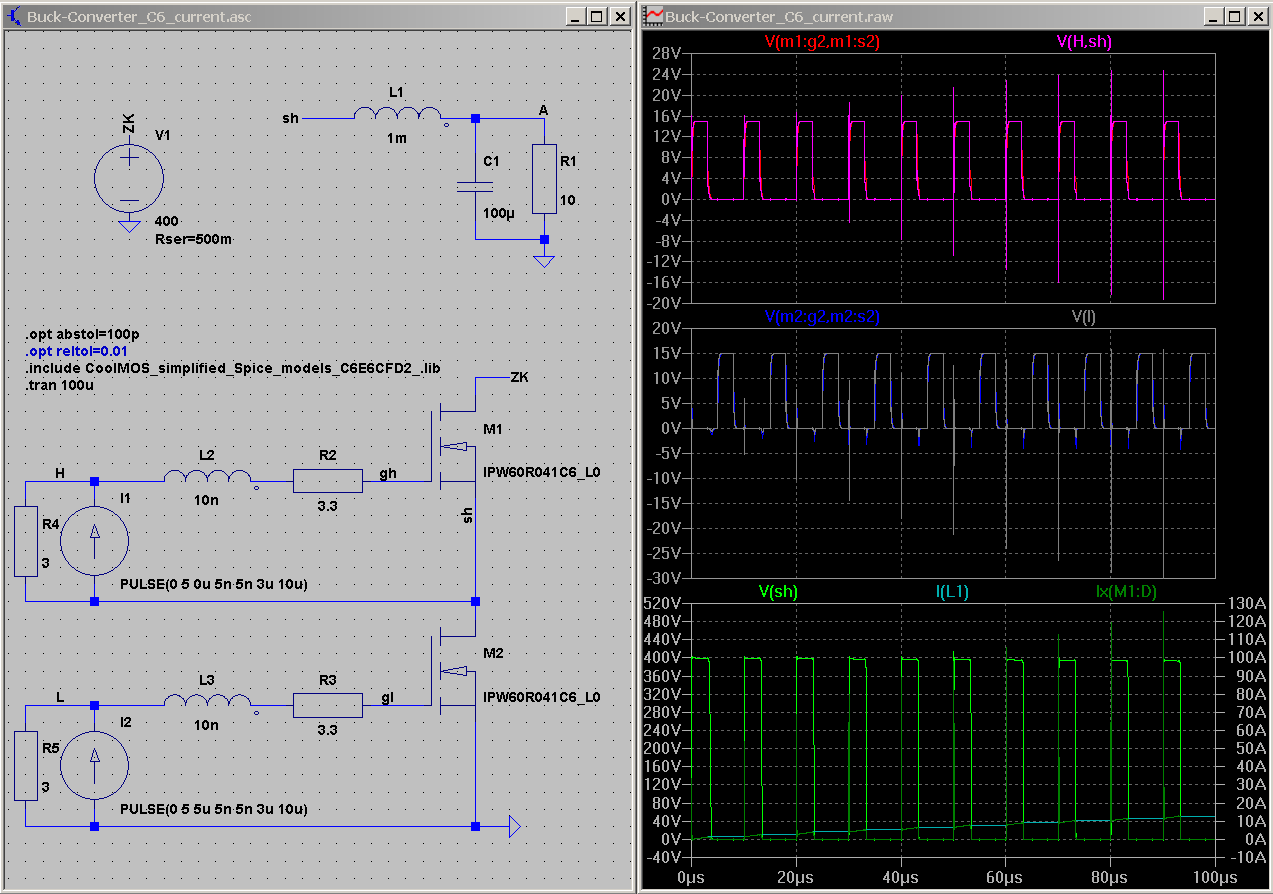Click the LTspice schematic window icon

(x=14, y=16)
